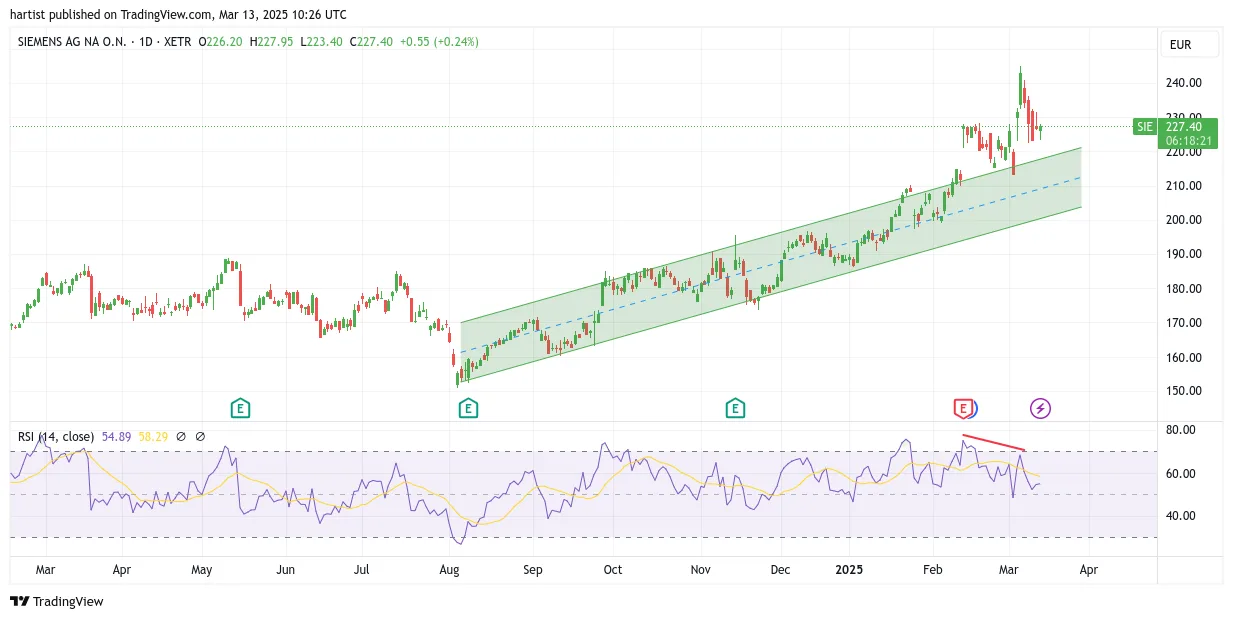Click the 2025 label on time axis
Image resolution: width=1233 pixels, height=619 pixels.
pos(849,570)
